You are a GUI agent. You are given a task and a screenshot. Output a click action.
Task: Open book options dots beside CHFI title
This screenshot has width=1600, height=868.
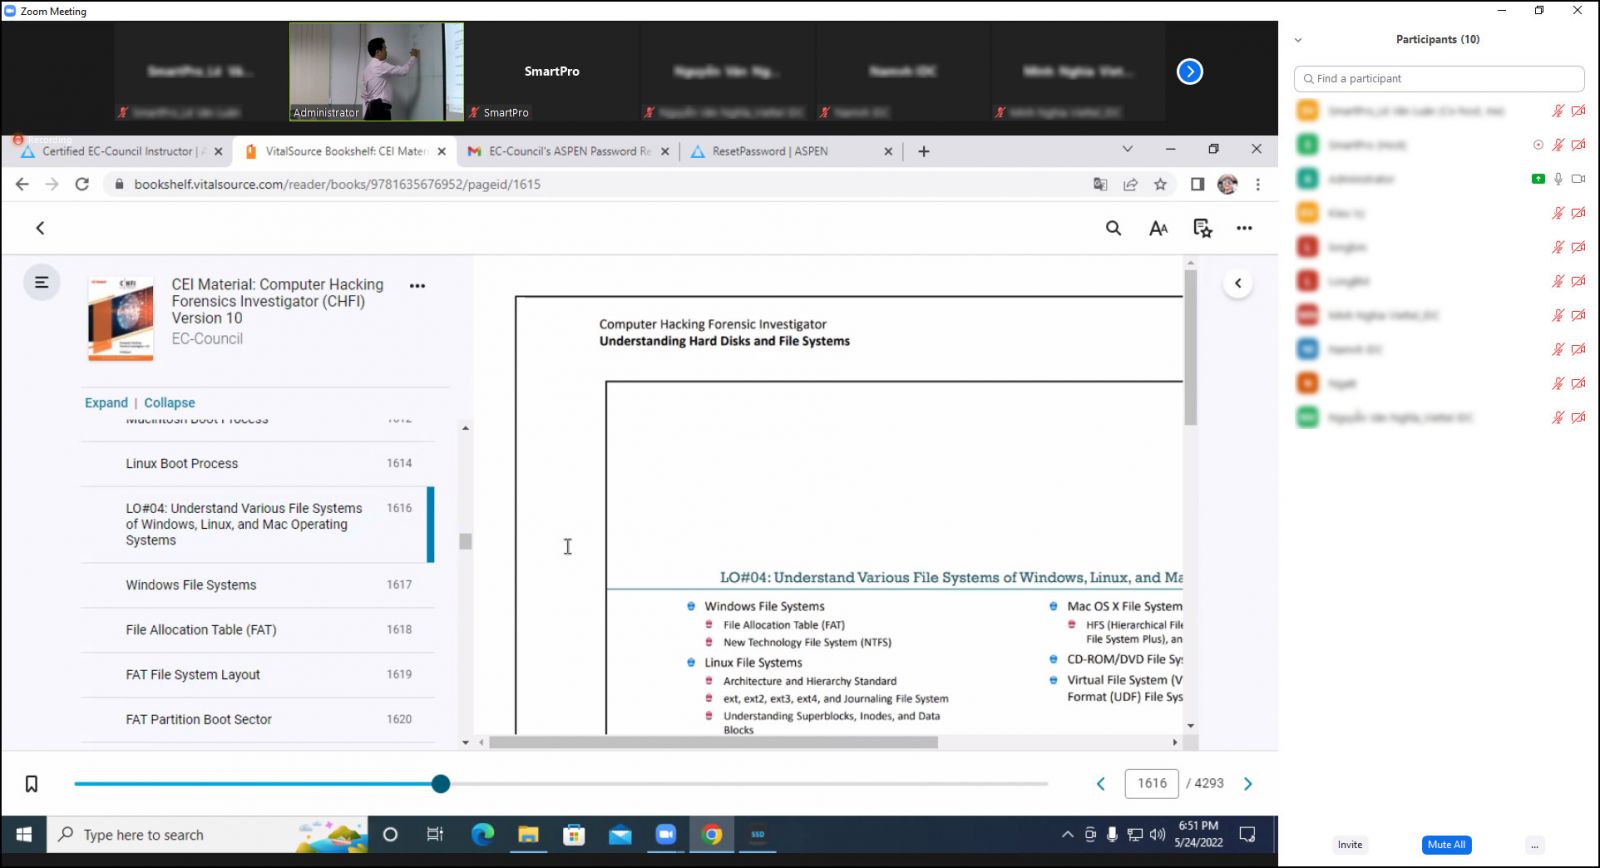pyautogui.click(x=417, y=285)
